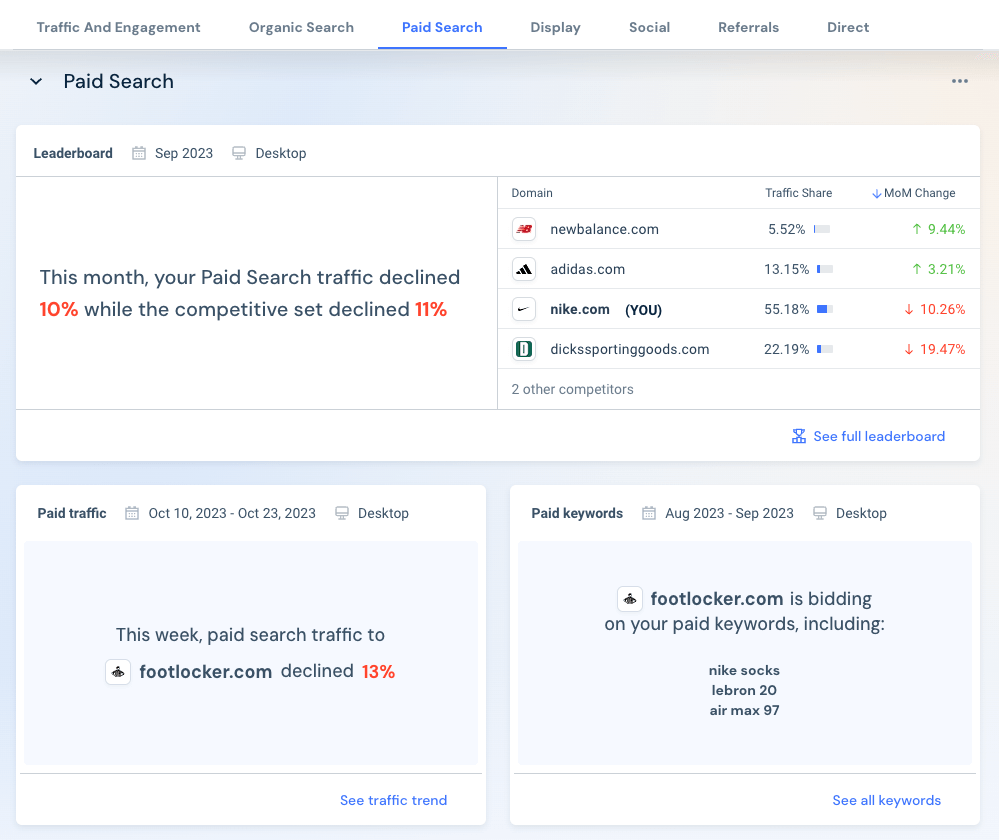Screen dimensions: 999x840
Task: Open the Display tab
Action: tap(555, 27)
